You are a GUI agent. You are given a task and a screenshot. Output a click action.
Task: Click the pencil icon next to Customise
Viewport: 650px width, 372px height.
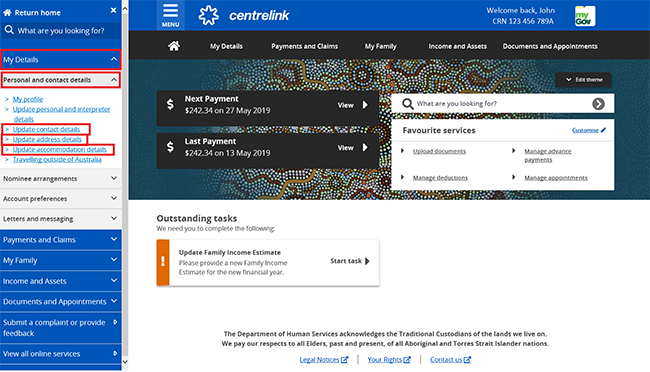604,130
